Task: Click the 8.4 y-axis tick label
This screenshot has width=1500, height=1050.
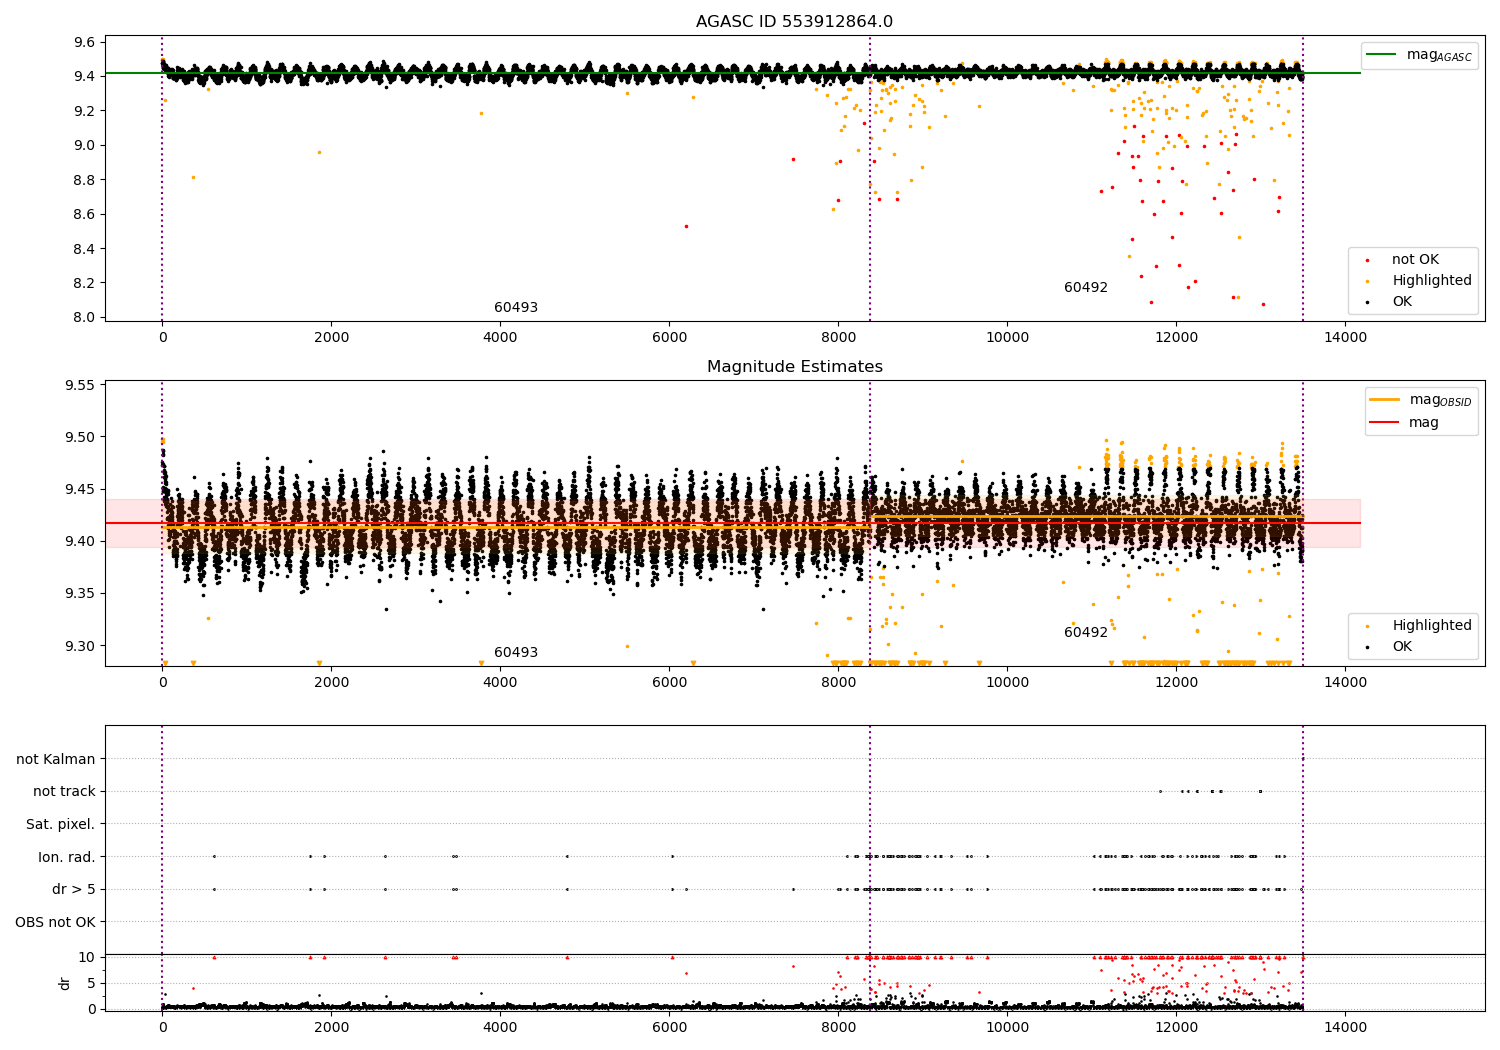Action: [x=84, y=249]
